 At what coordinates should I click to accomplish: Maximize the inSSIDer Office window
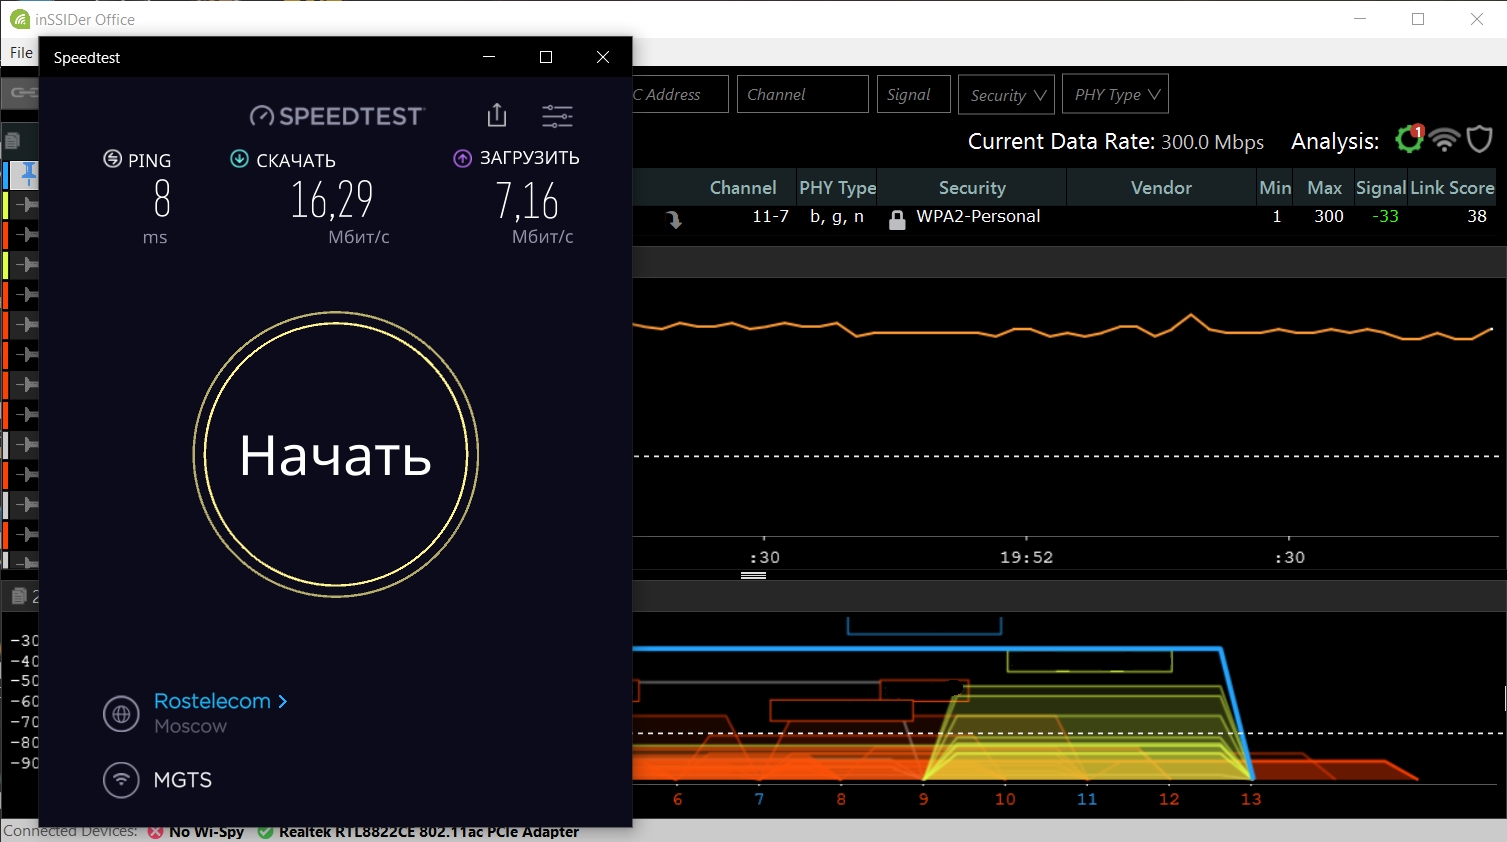pyautogui.click(x=1418, y=19)
